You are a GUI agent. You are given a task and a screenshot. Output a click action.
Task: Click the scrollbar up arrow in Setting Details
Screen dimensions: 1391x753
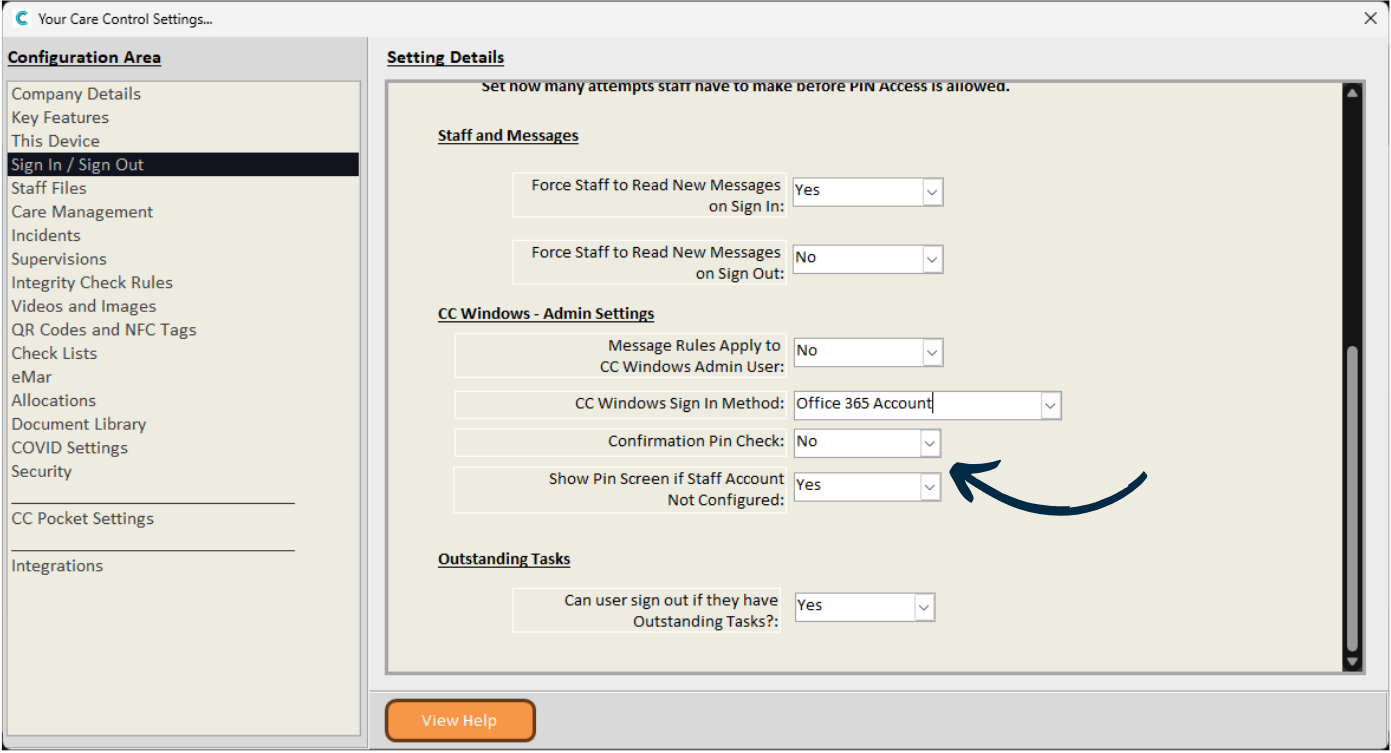1352,92
